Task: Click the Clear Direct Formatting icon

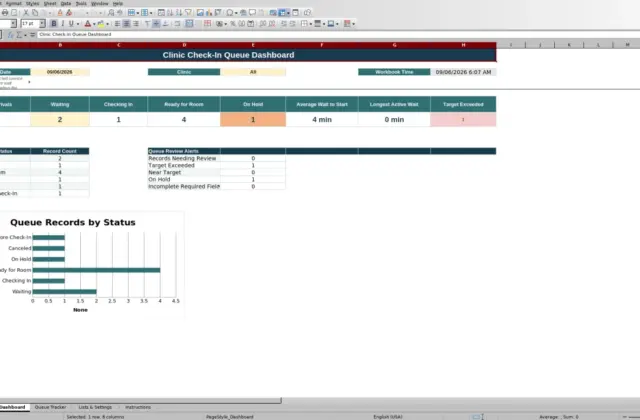Action: pyautogui.click(x=69, y=13)
